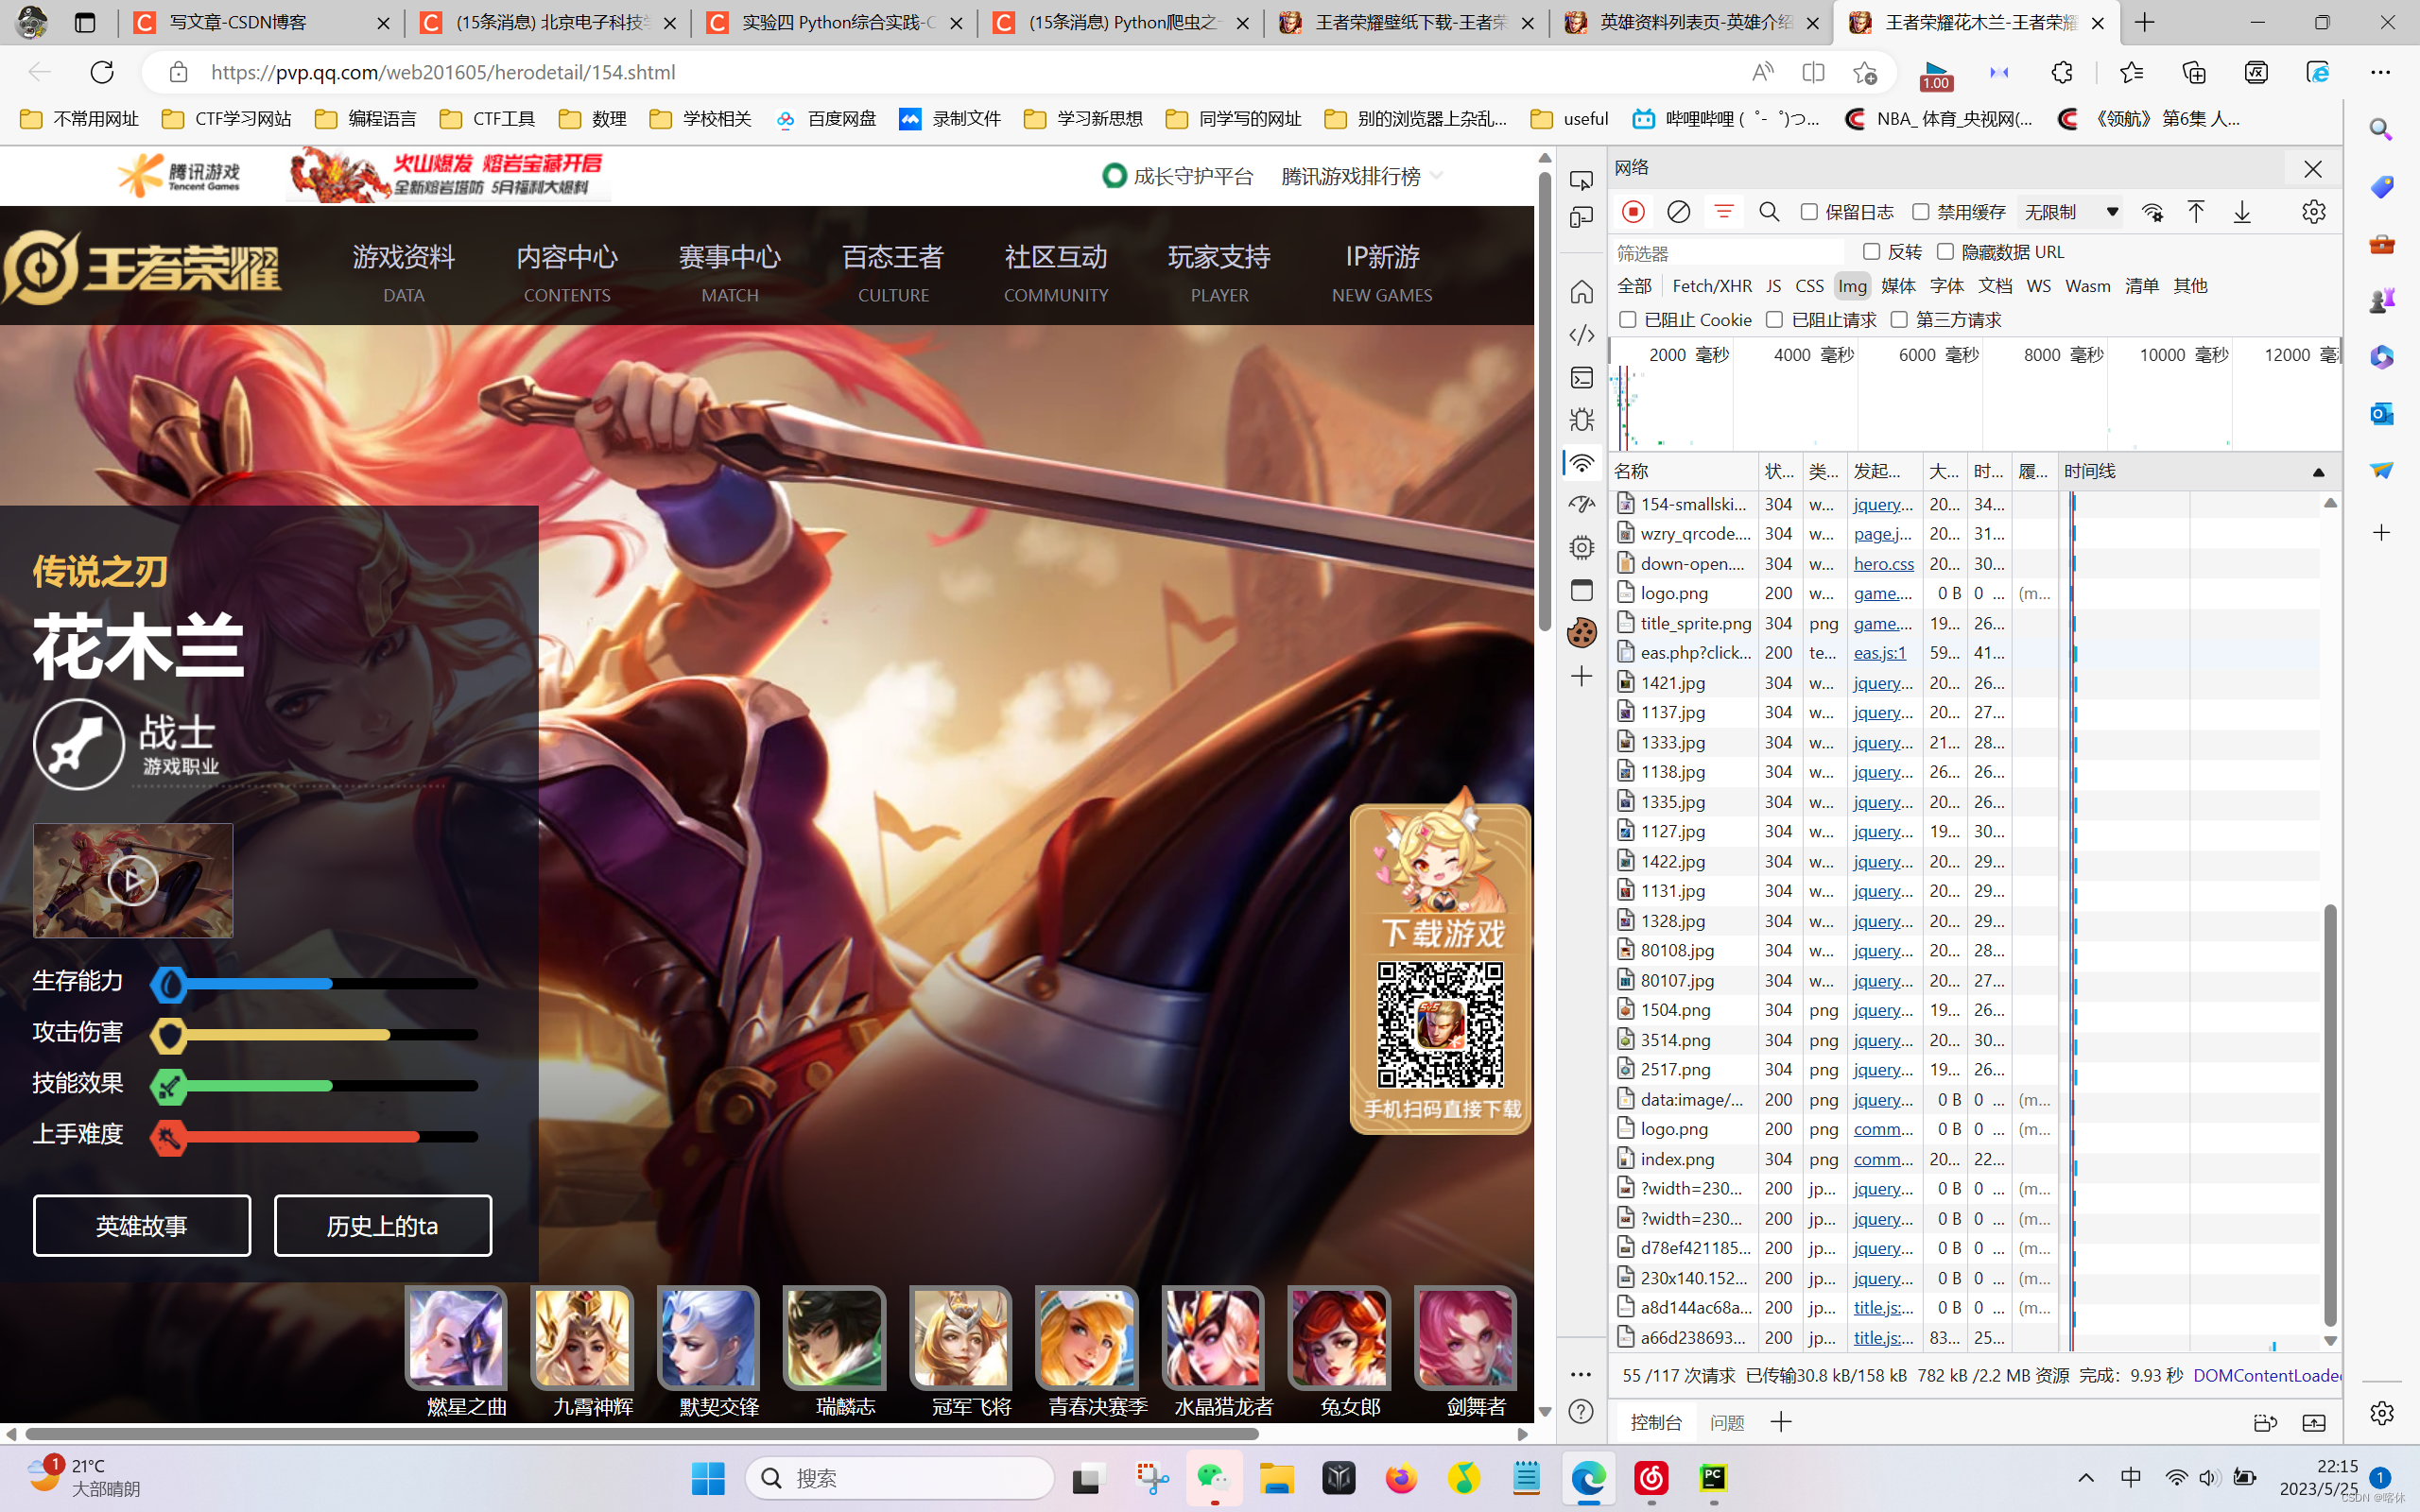The height and width of the screenshot is (1512, 2420).
Task: Open the 无限制 throttling dropdown
Action: click(2070, 212)
